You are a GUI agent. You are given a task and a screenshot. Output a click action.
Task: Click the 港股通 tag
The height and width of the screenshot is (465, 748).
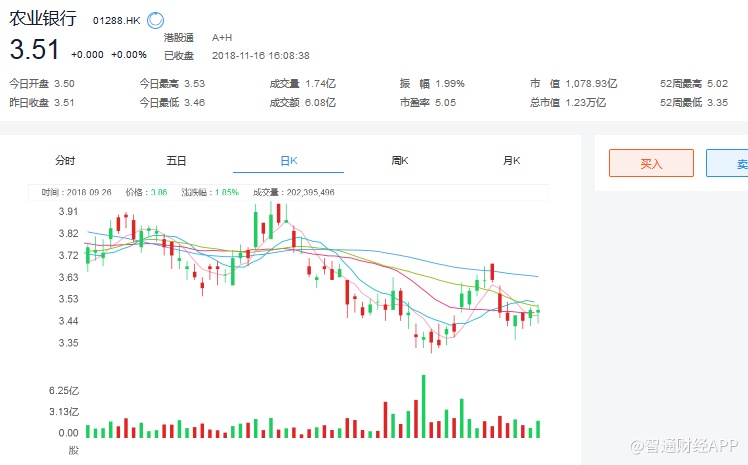pyautogui.click(x=178, y=38)
